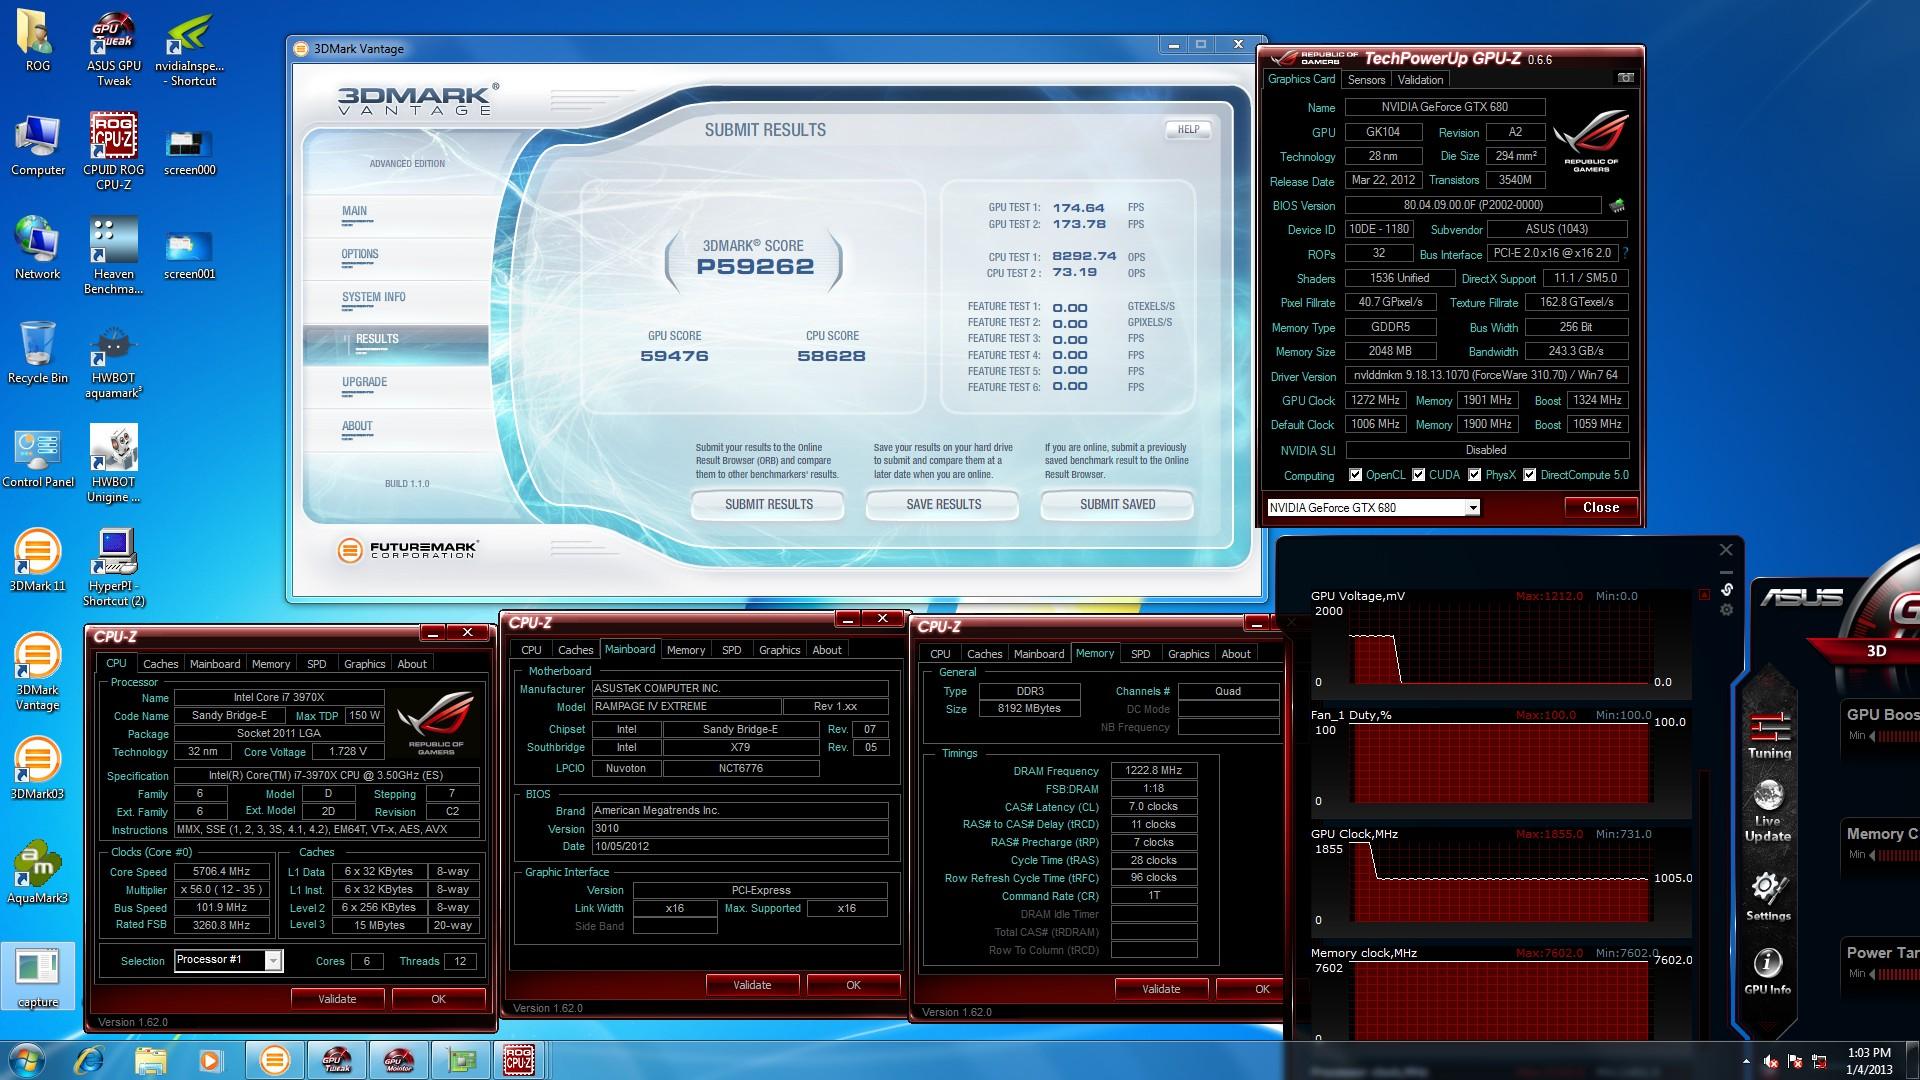
Task: Click Validate in Memory CPU-Z window
Action: [x=1161, y=989]
